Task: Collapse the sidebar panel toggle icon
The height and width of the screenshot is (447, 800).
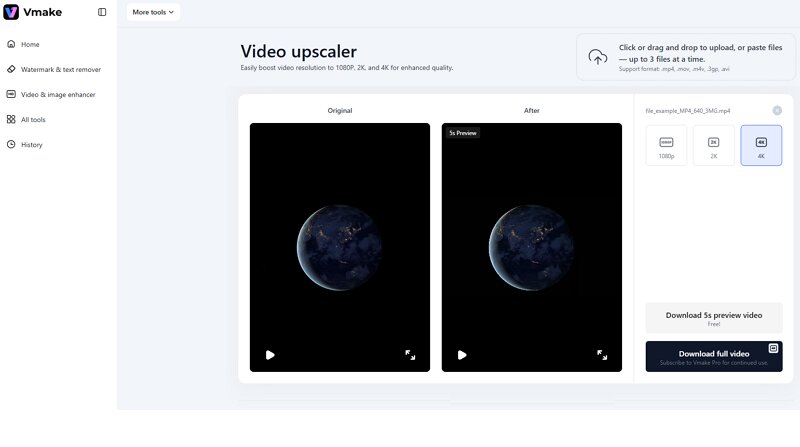Action: pyautogui.click(x=102, y=12)
